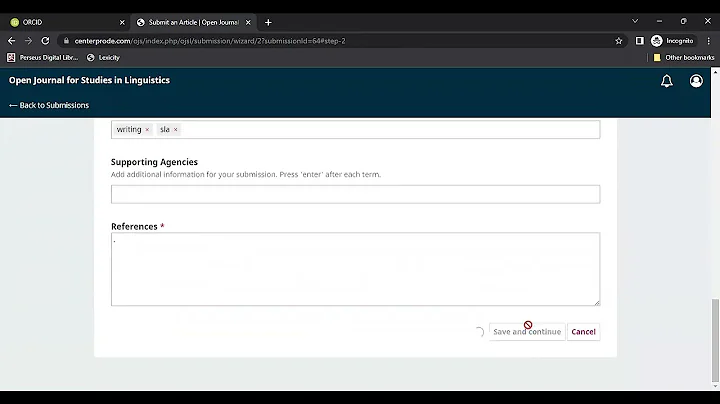Open Other bookmarks folder
The image size is (720, 404).
(684, 57)
